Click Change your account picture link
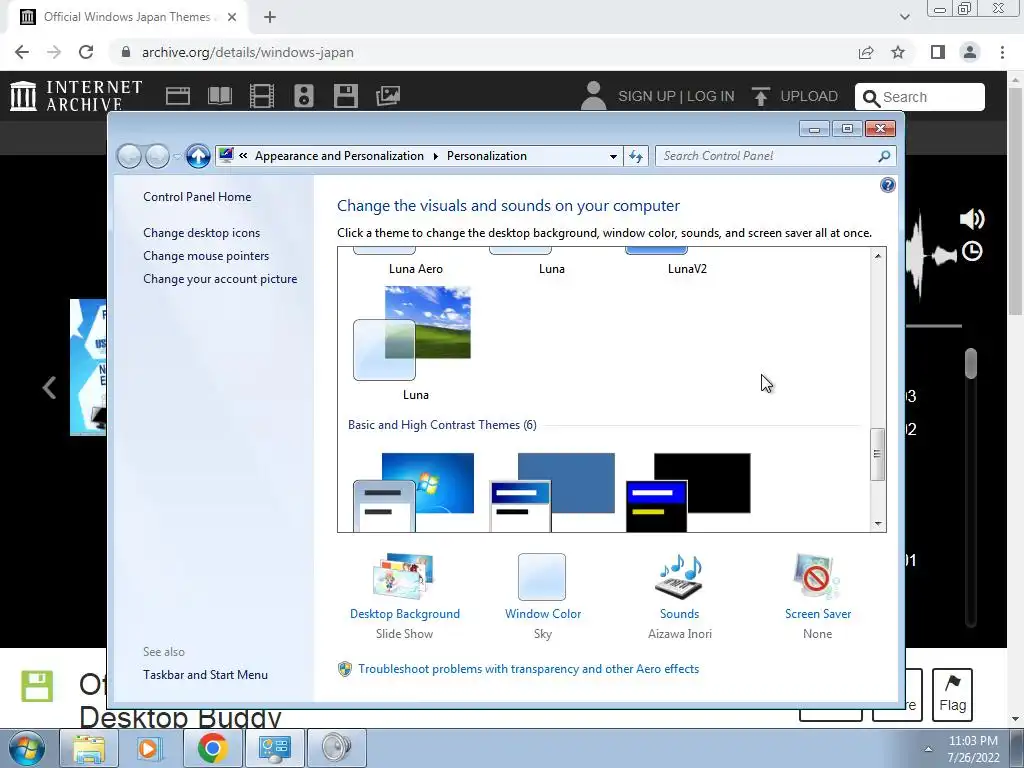 (220, 279)
